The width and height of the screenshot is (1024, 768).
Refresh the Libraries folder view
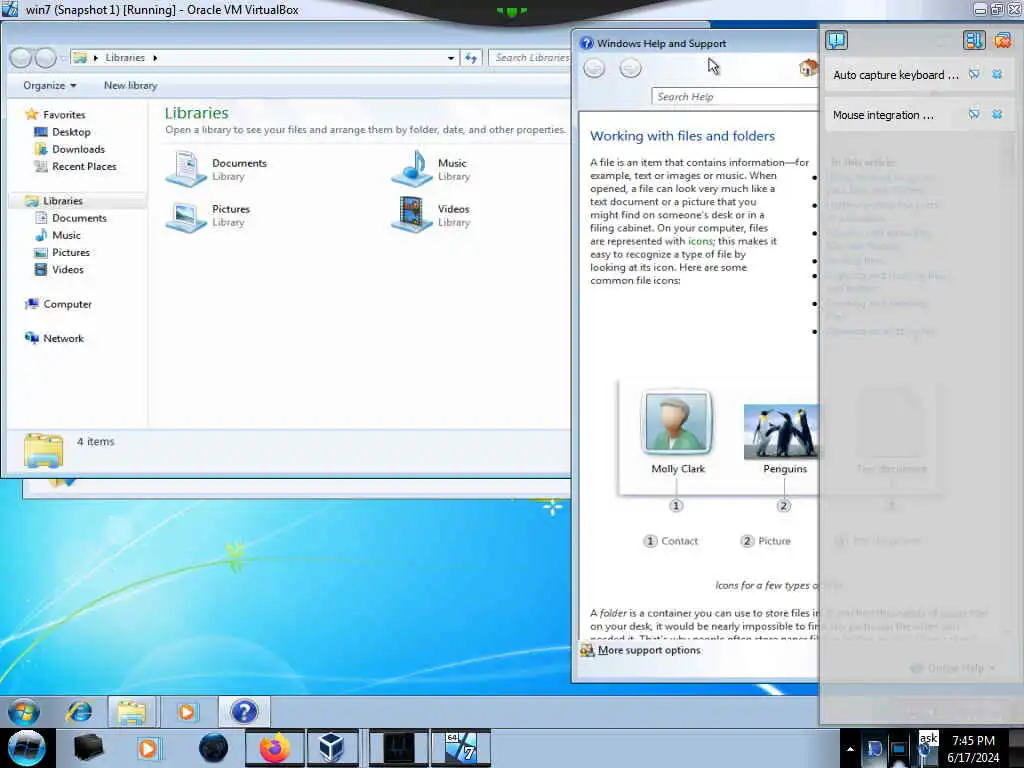(471, 58)
